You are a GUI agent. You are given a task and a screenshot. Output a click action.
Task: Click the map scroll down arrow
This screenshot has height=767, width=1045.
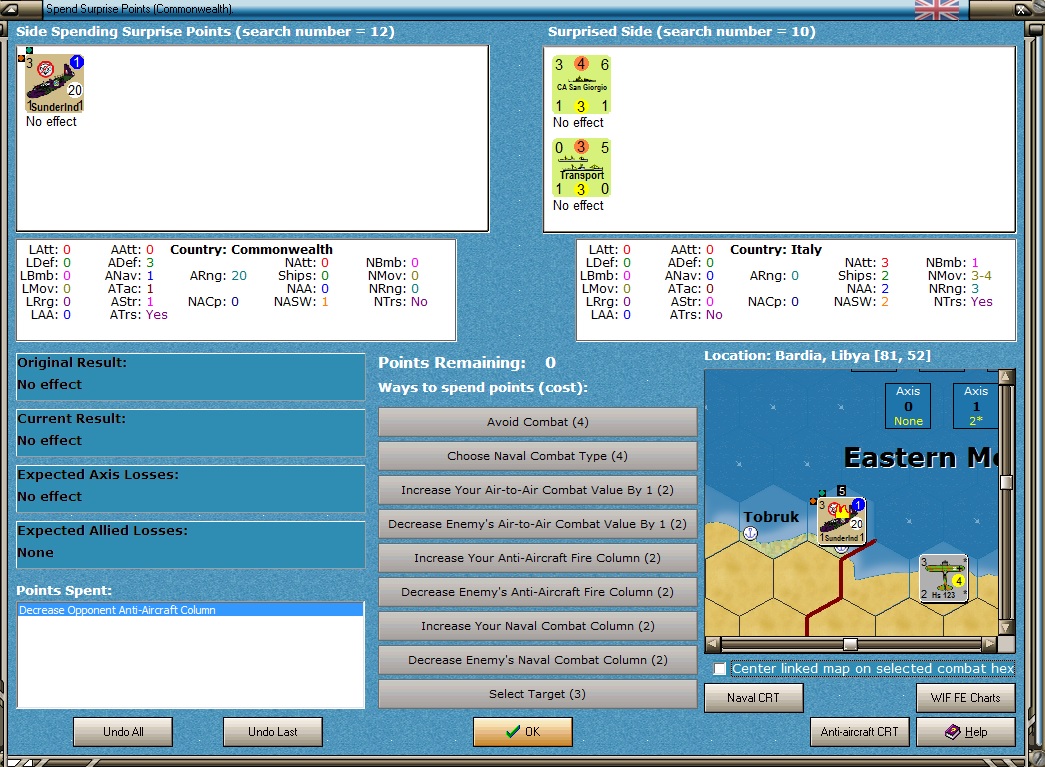pyautogui.click(x=1006, y=627)
